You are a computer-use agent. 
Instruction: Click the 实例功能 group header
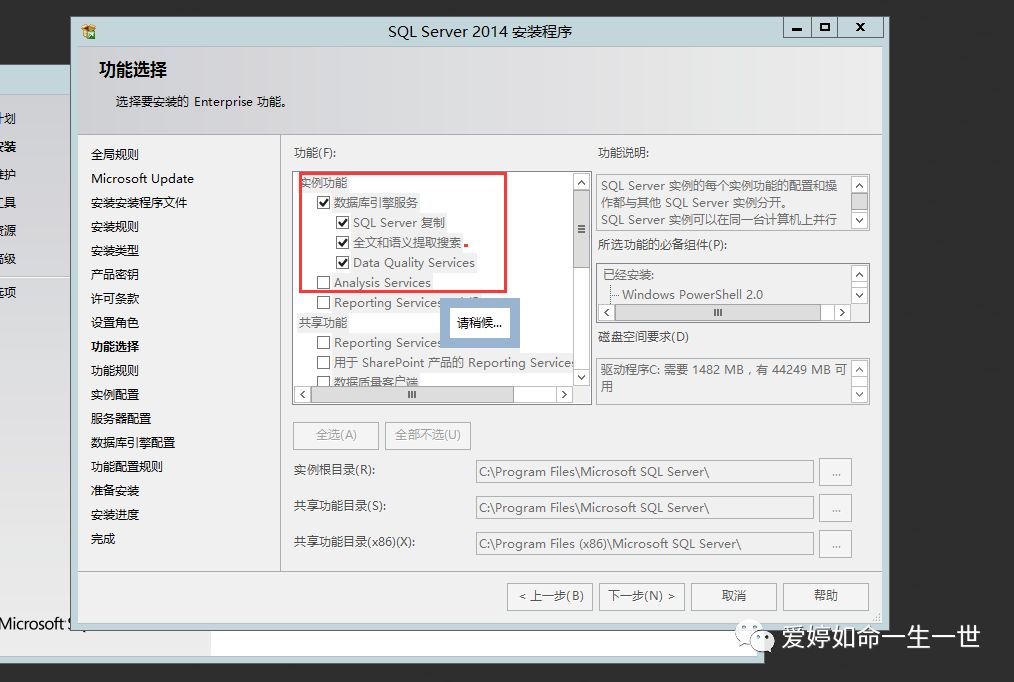(x=323, y=182)
